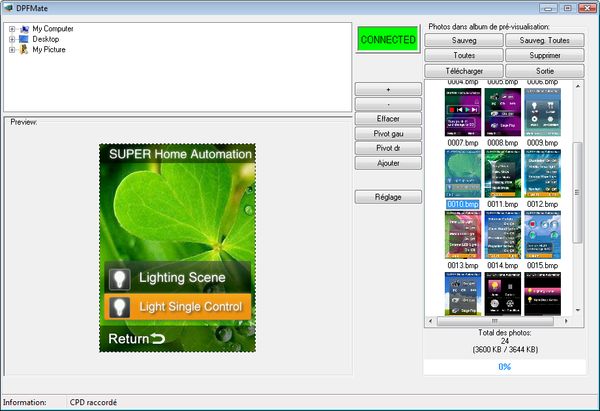
Task: Click the Supprimer button
Action: click(545, 55)
